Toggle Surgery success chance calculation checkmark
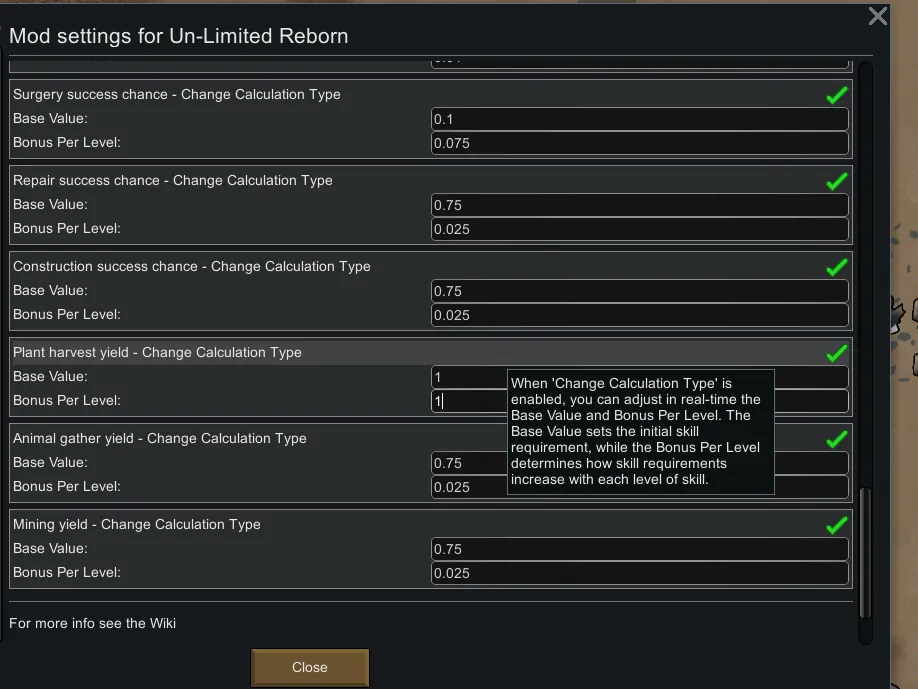The image size is (918, 689). (837, 95)
